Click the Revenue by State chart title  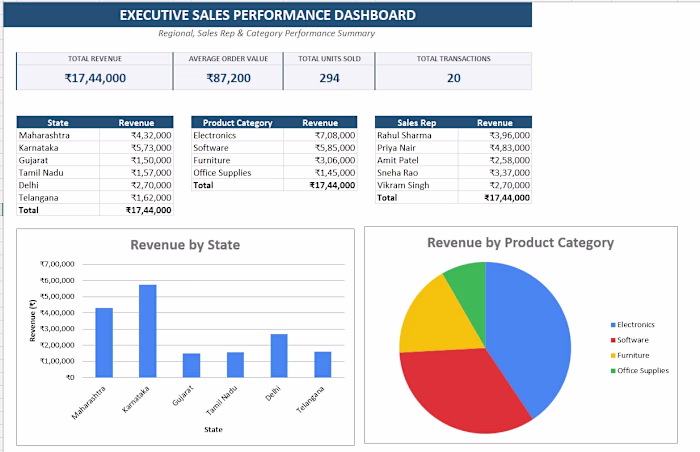tap(185, 245)
